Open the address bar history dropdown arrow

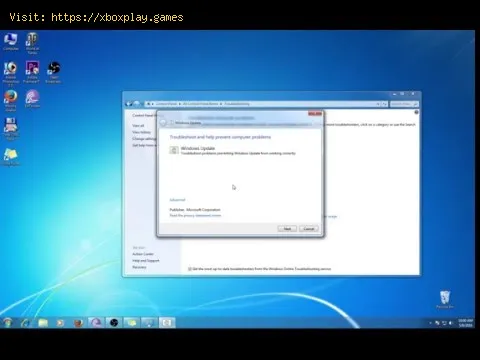(x=378, y=104)
